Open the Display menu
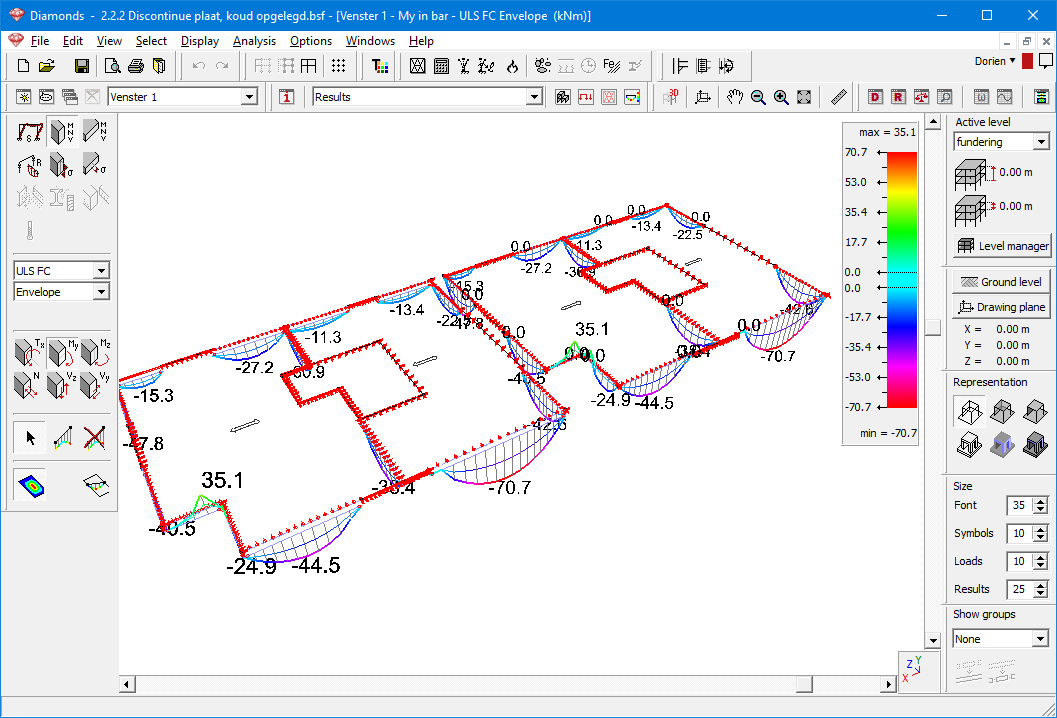This screenshot has height=718, width=1057. coord(200,40)
